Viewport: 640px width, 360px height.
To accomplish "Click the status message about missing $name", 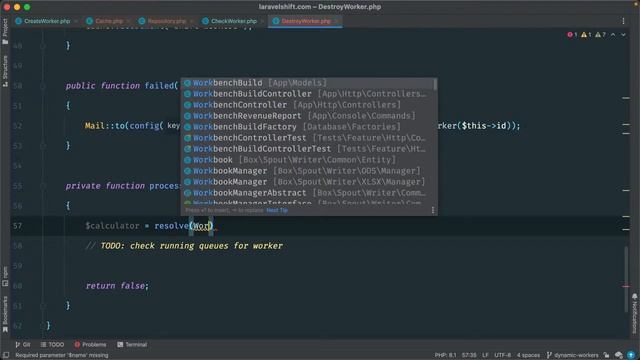I will pos(62,355).
